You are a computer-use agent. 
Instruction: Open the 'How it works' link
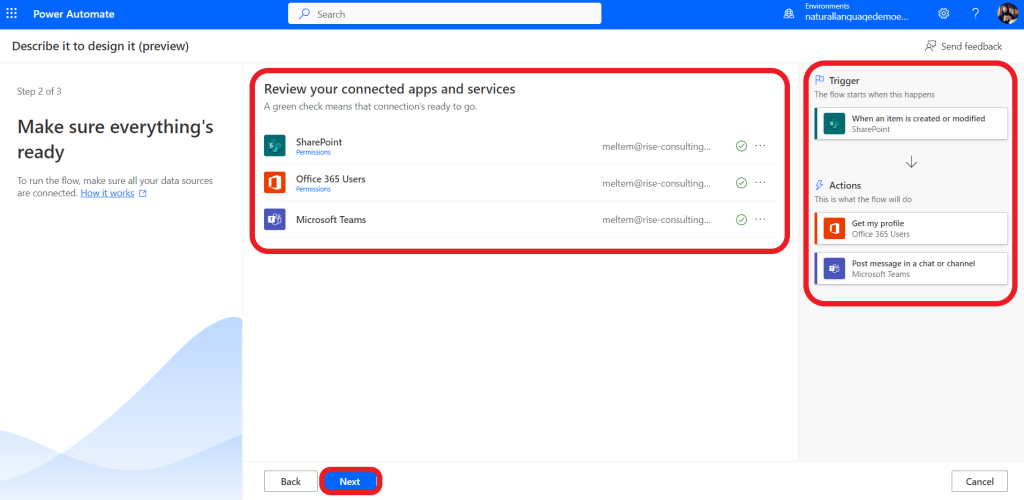click(x=108, y=193)
